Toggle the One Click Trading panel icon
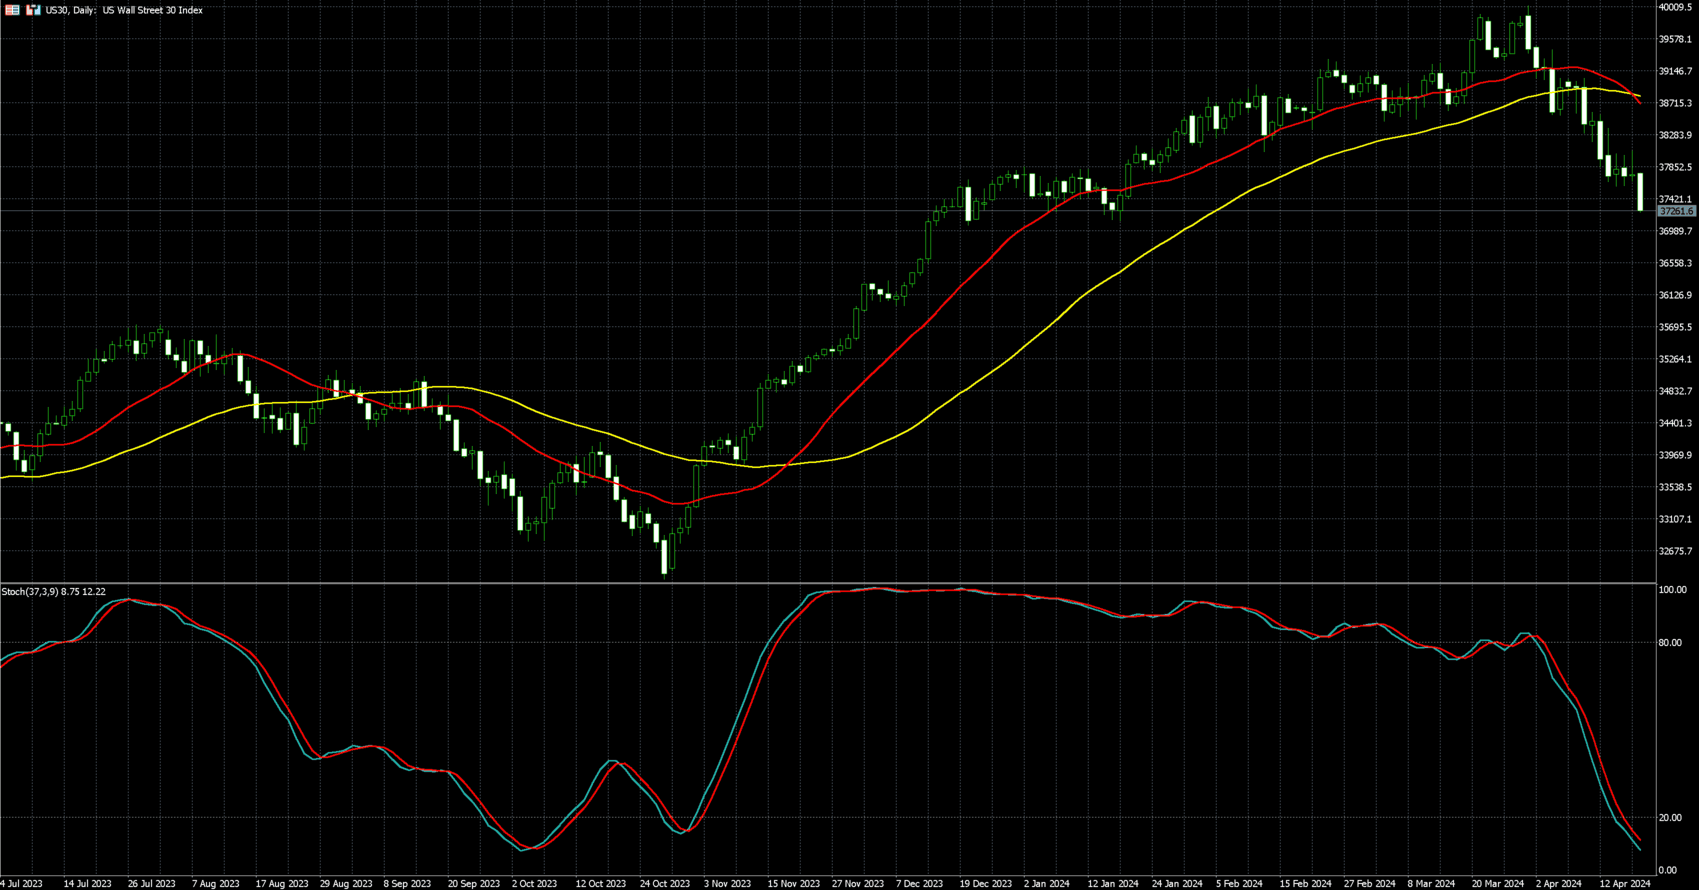The image size is (1699, 890). point(33,10)
